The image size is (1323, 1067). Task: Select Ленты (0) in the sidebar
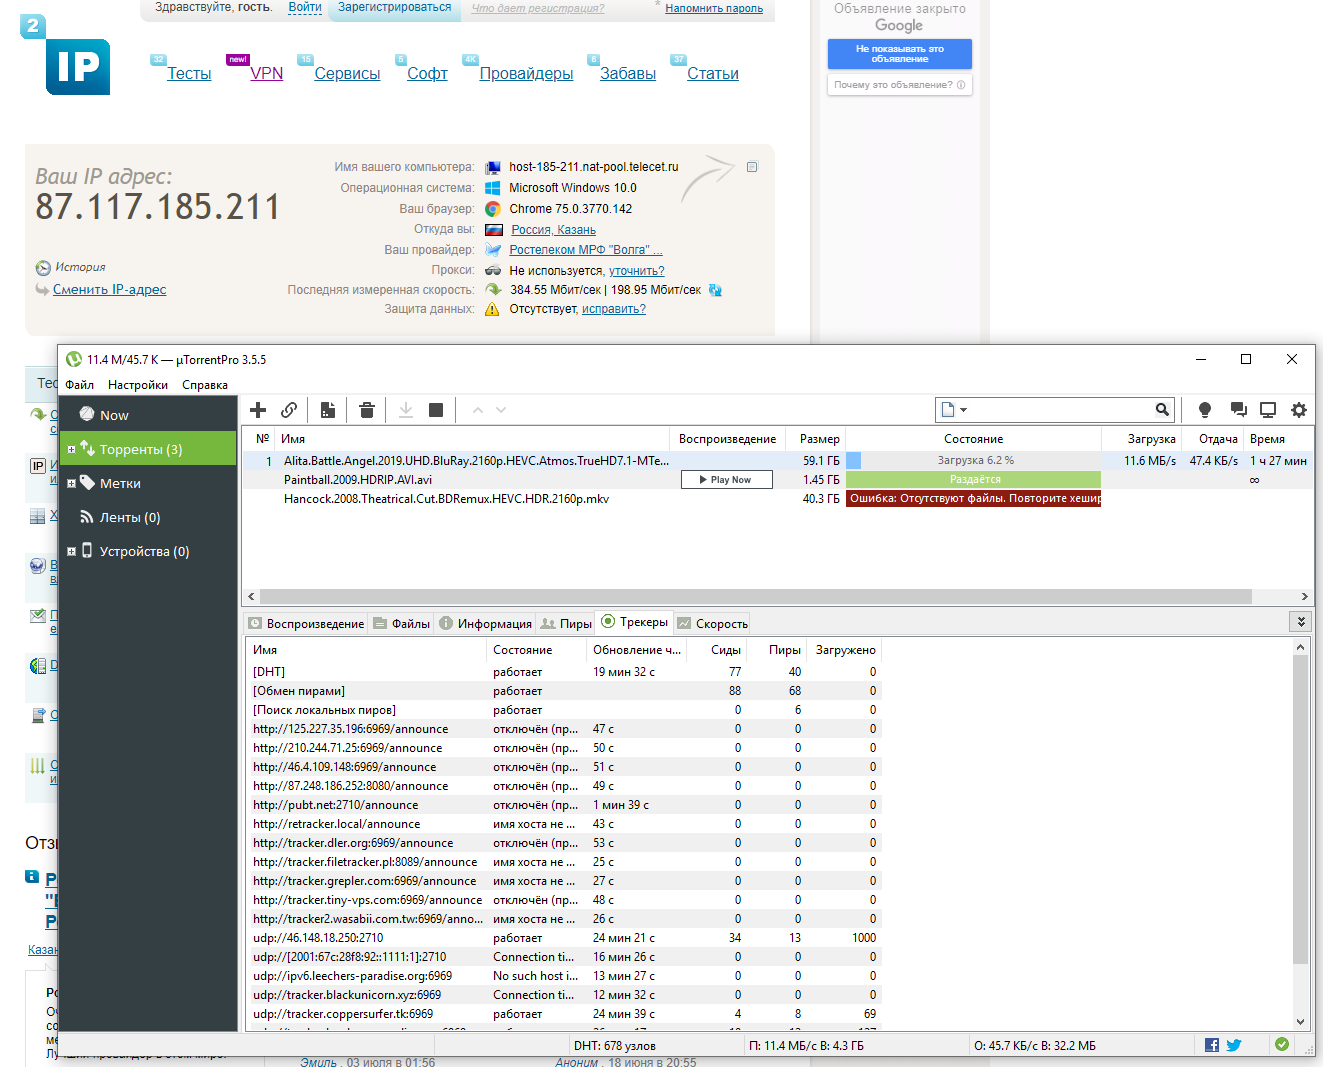(x=148, y=517)
